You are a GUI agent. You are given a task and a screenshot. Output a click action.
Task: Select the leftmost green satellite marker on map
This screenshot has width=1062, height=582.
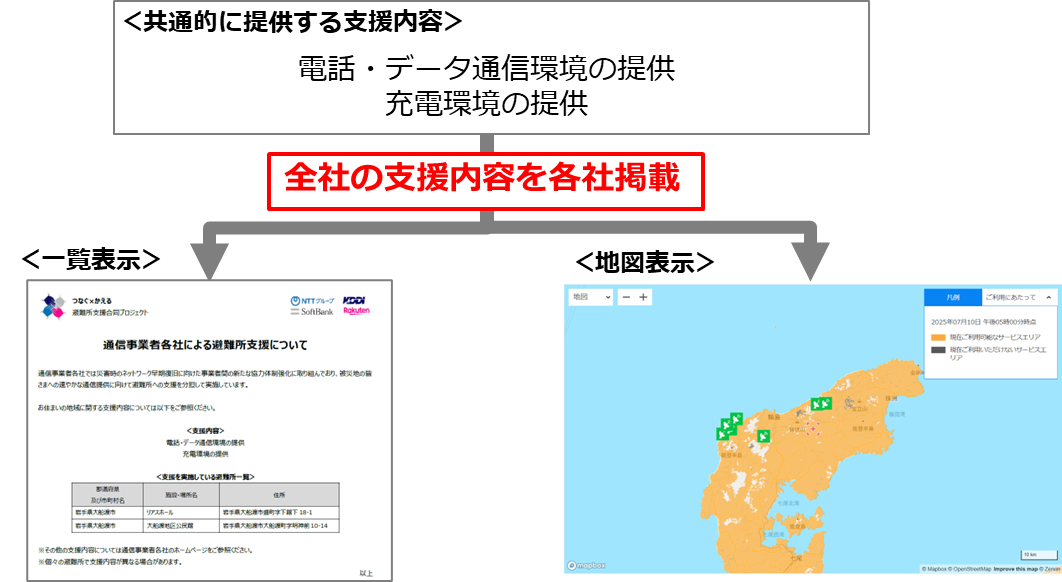point(722,433)
